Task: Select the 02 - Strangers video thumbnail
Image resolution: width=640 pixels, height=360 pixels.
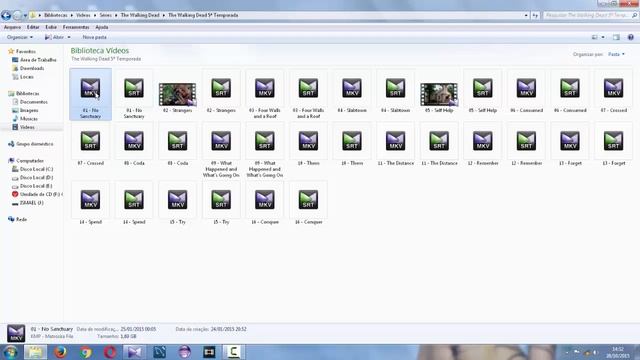Action: [x=178, y=94]
